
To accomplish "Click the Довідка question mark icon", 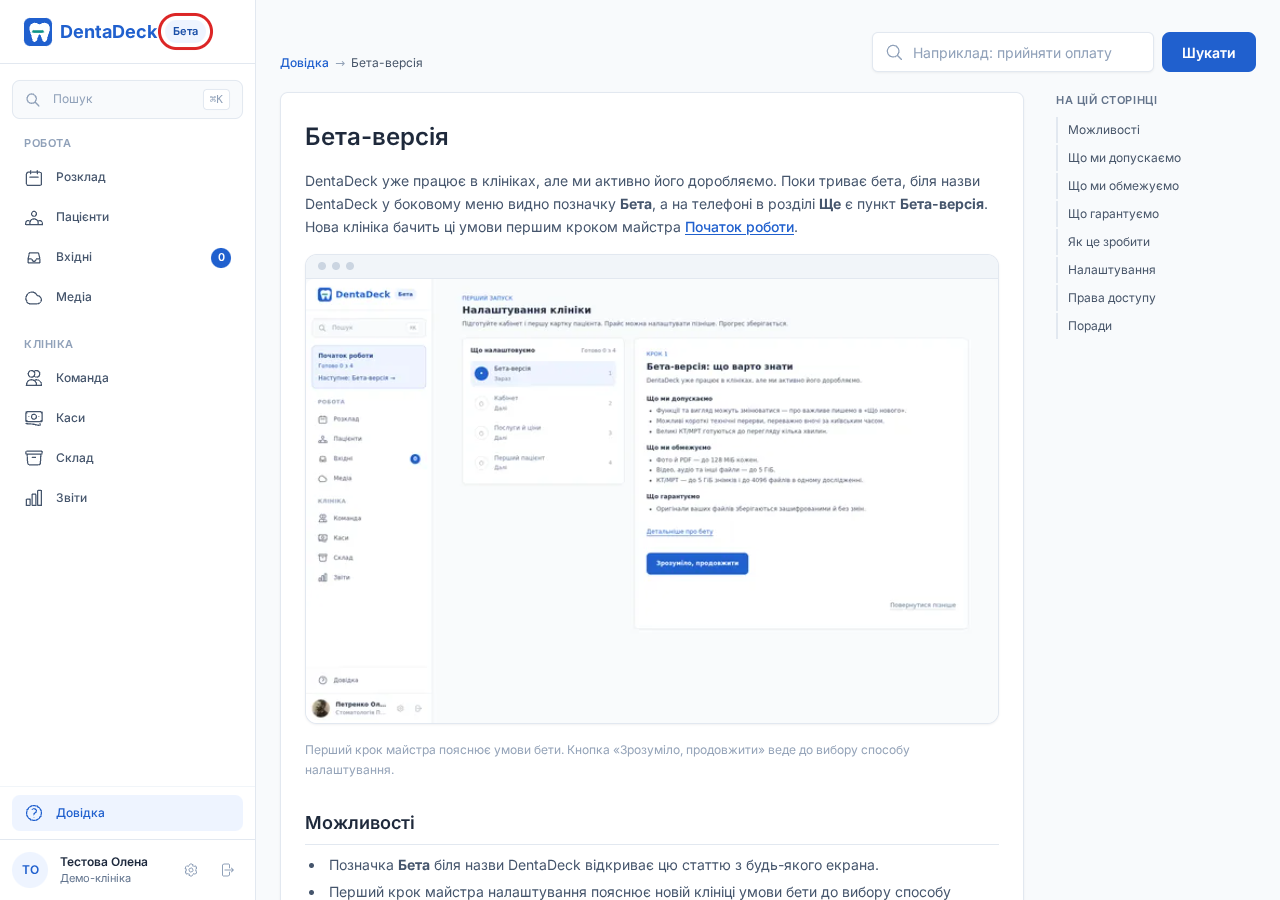I will 34,813.
